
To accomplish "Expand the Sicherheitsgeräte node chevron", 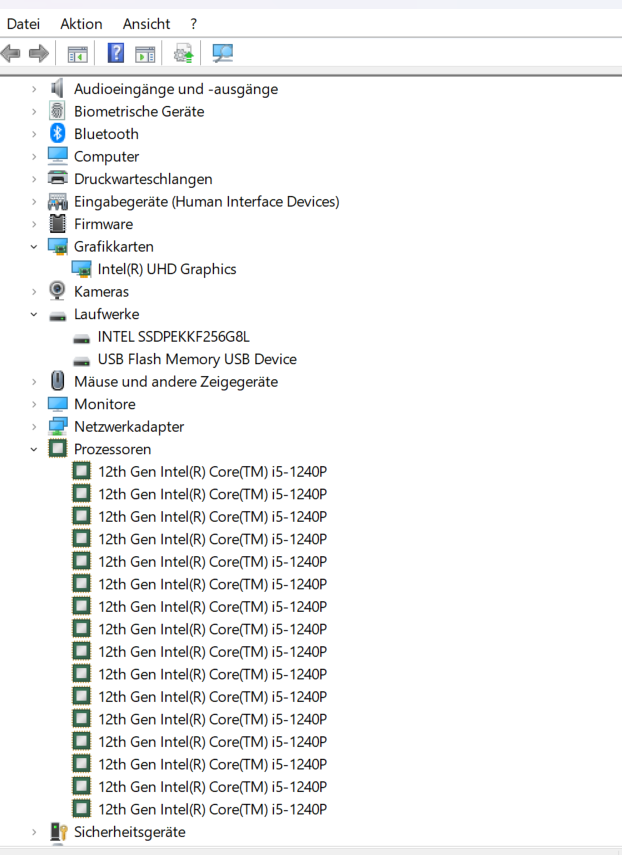I will (x=34, y=832).
